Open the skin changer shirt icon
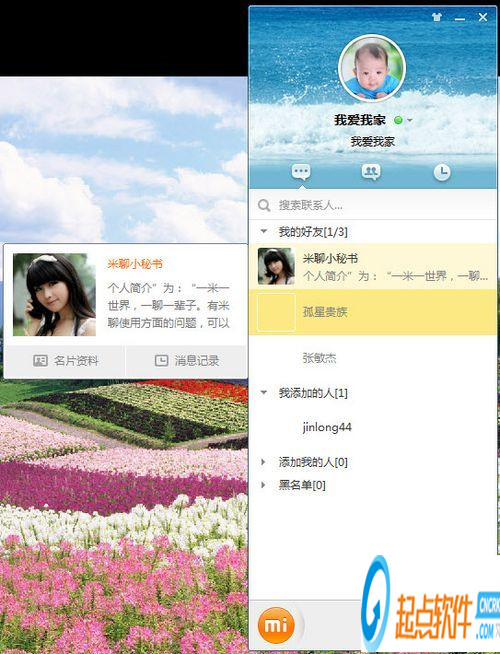The image size is (500, 654). click(x=437, y=17)
